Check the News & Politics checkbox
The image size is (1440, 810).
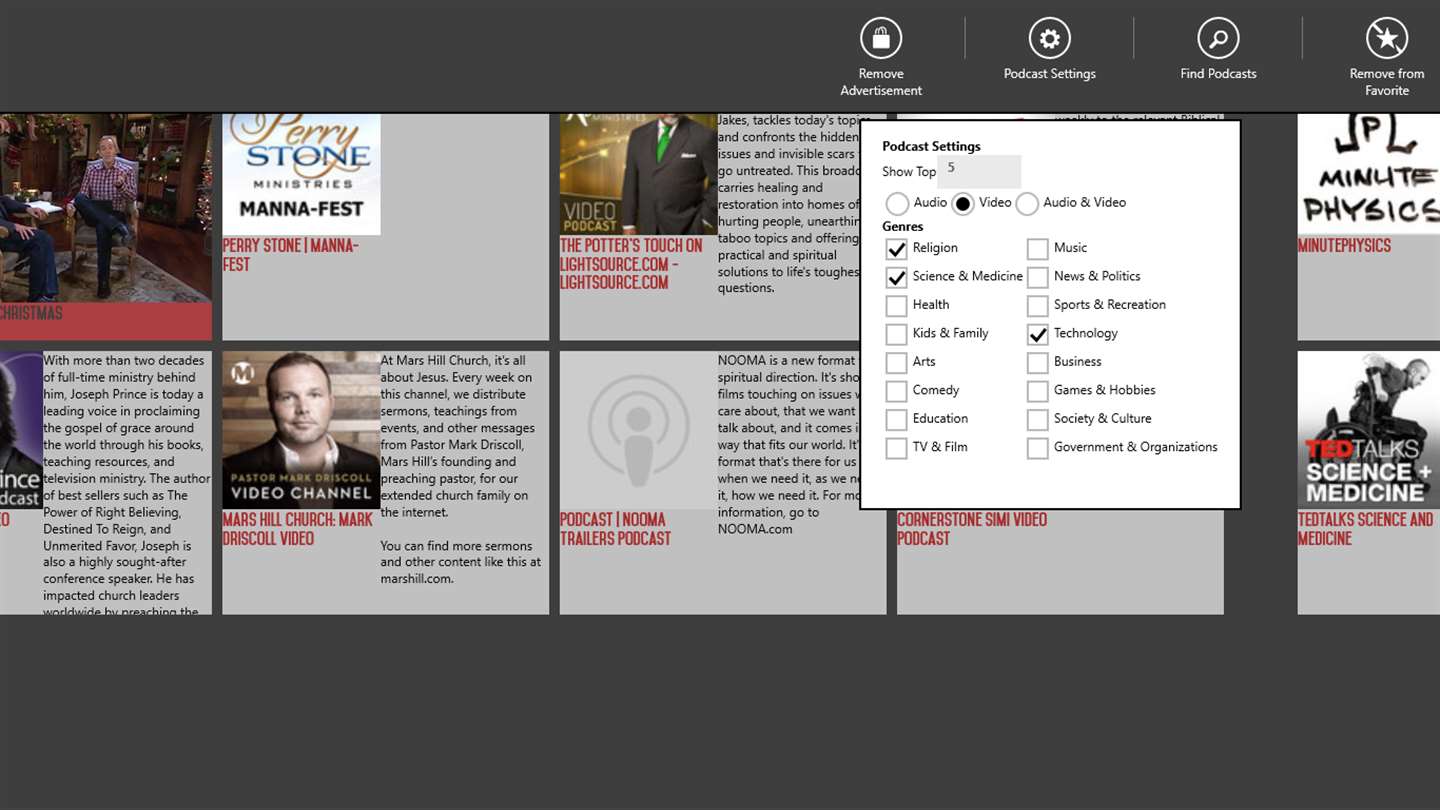(x=1038, y=277)
